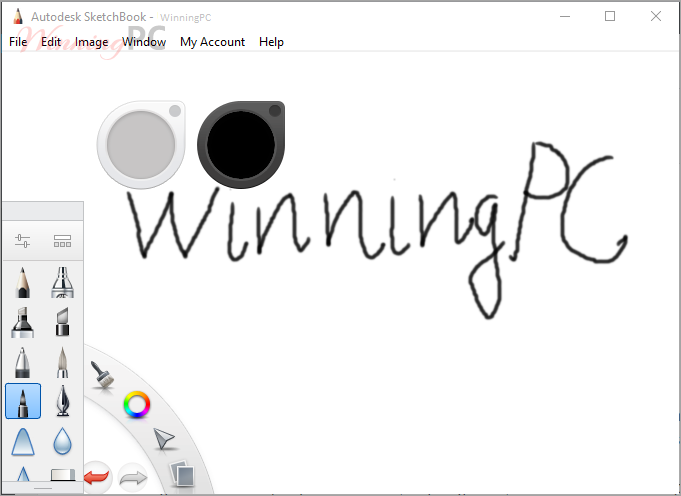The image size is (681, 496).
Task: Click the gray Redo arrow
Action: coord(132,475)
